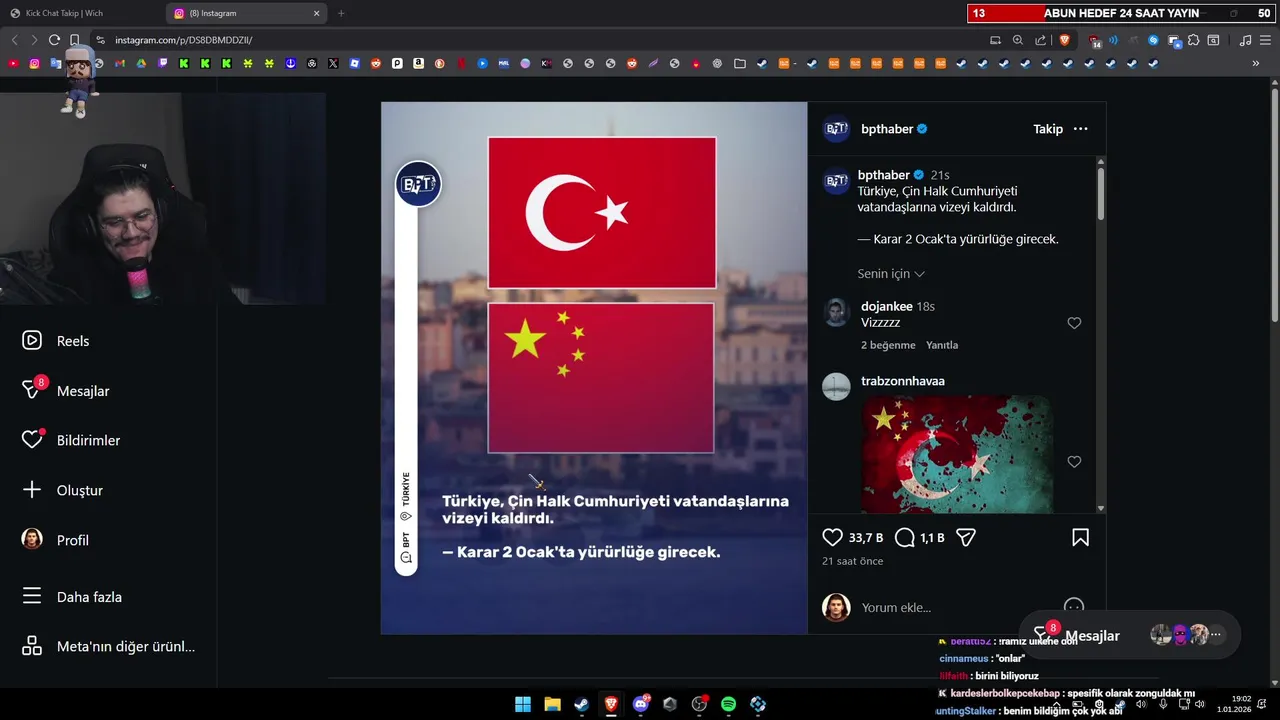Open Meta'nın diğer ürünleri in sidebar

point(108,646)
